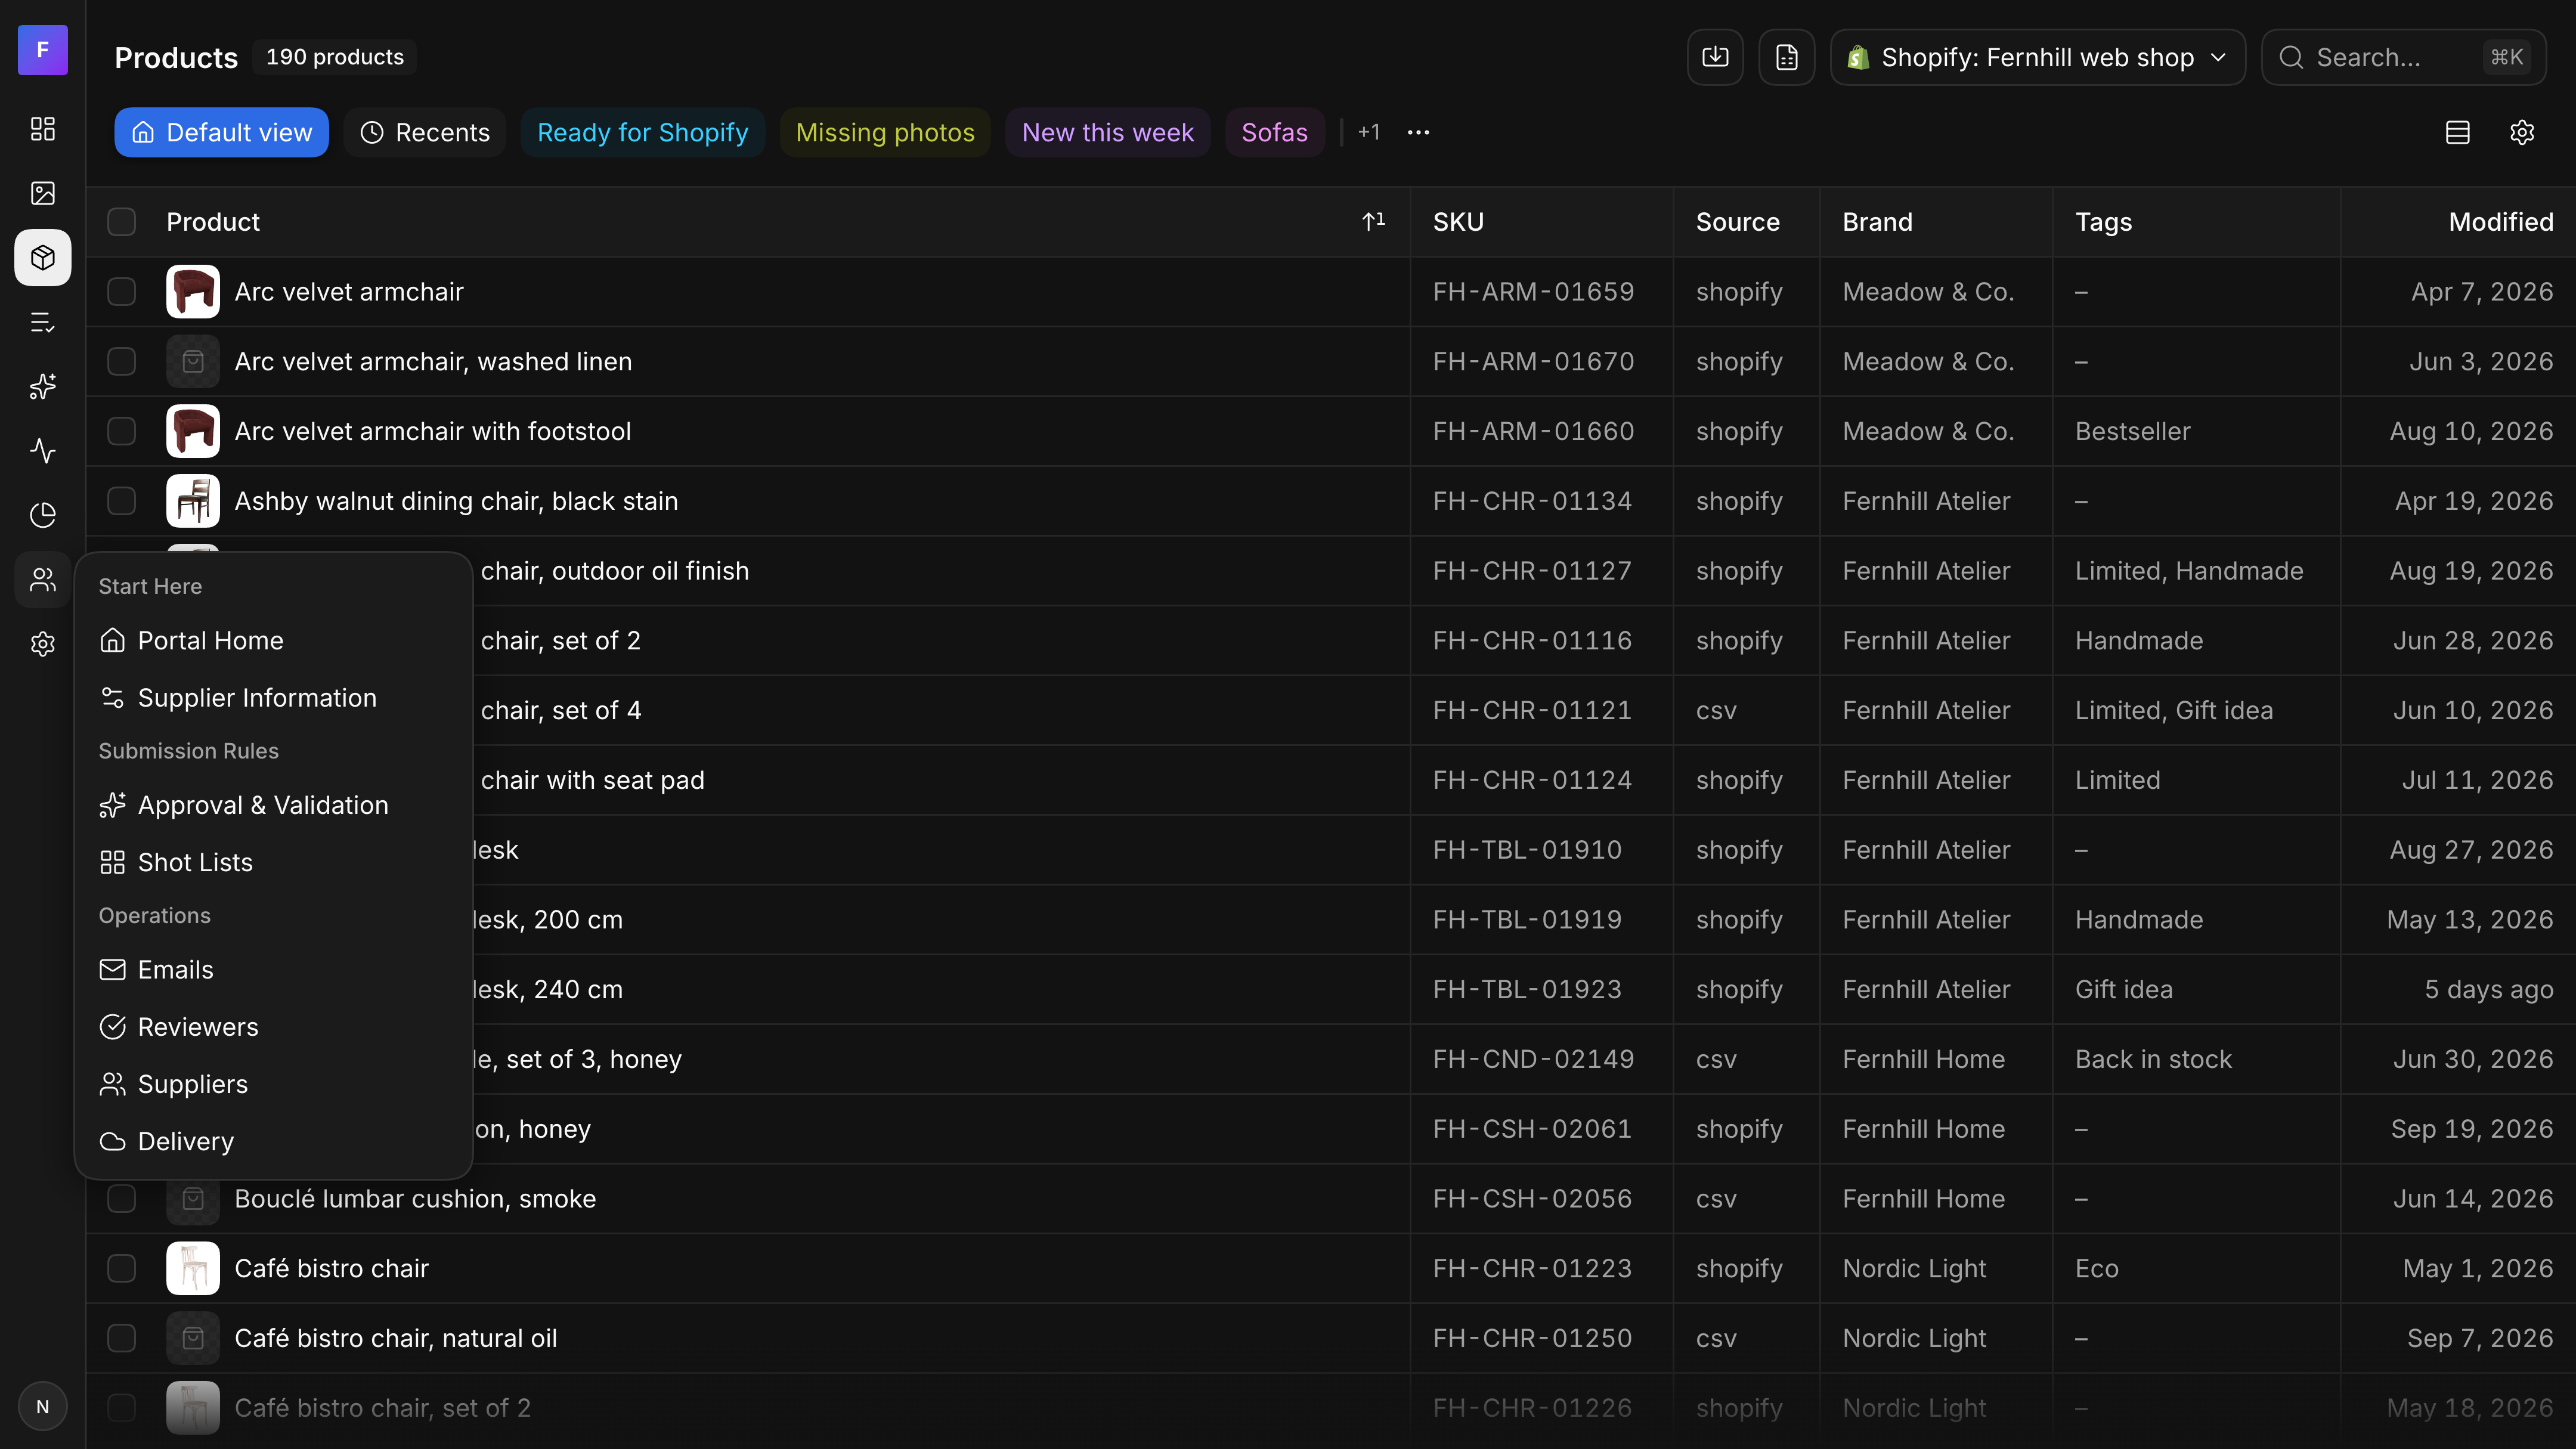This screenshot has width=2576, height=1449.
Task: Open the Missing photos view
Action: [885, 132]
